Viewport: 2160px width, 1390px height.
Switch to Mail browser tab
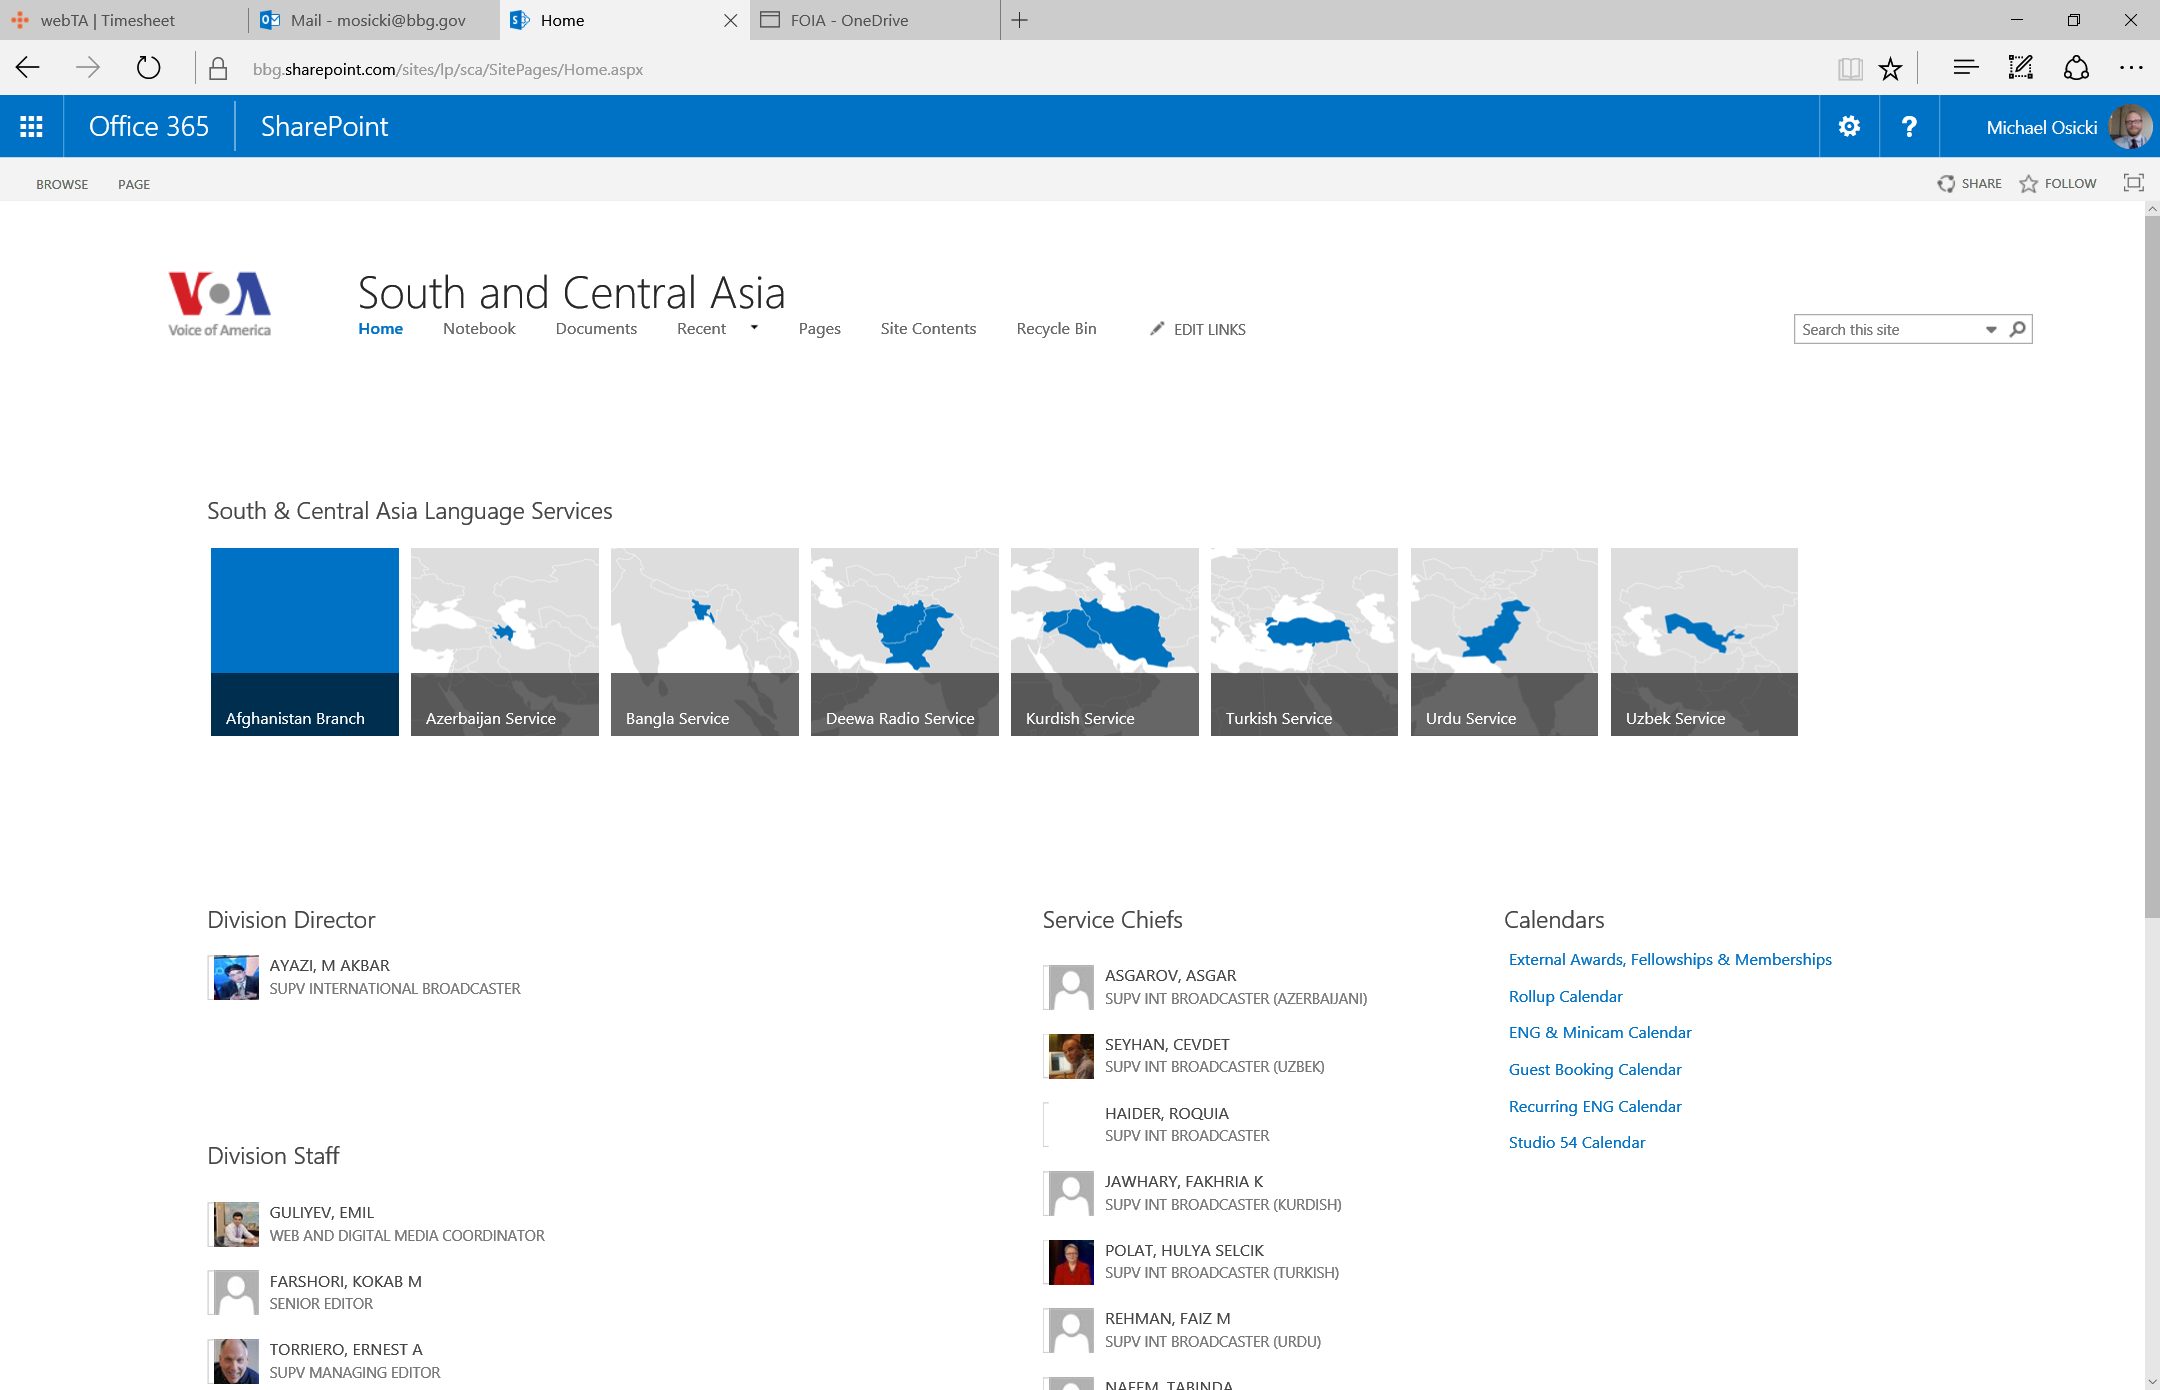(x=376, y=20)
